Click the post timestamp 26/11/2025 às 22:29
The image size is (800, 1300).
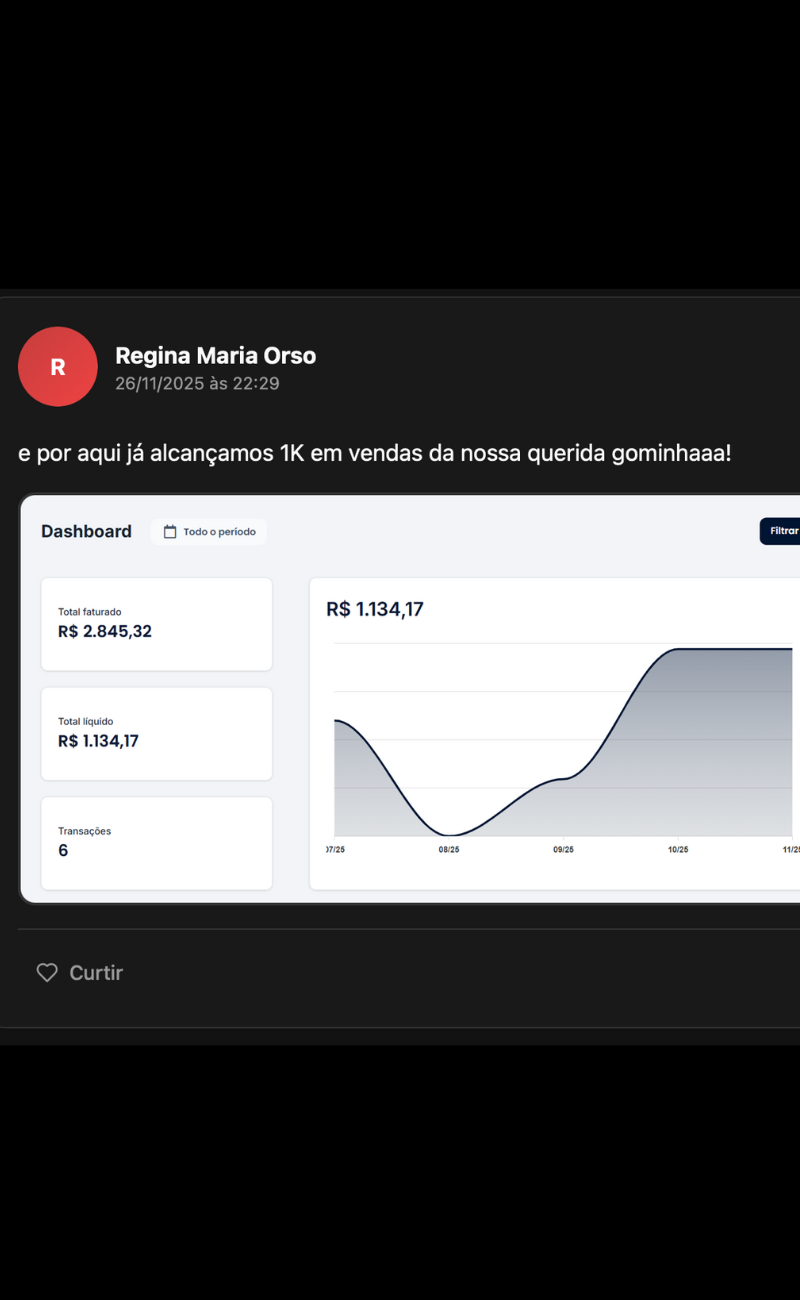click(x=197, y=383)
